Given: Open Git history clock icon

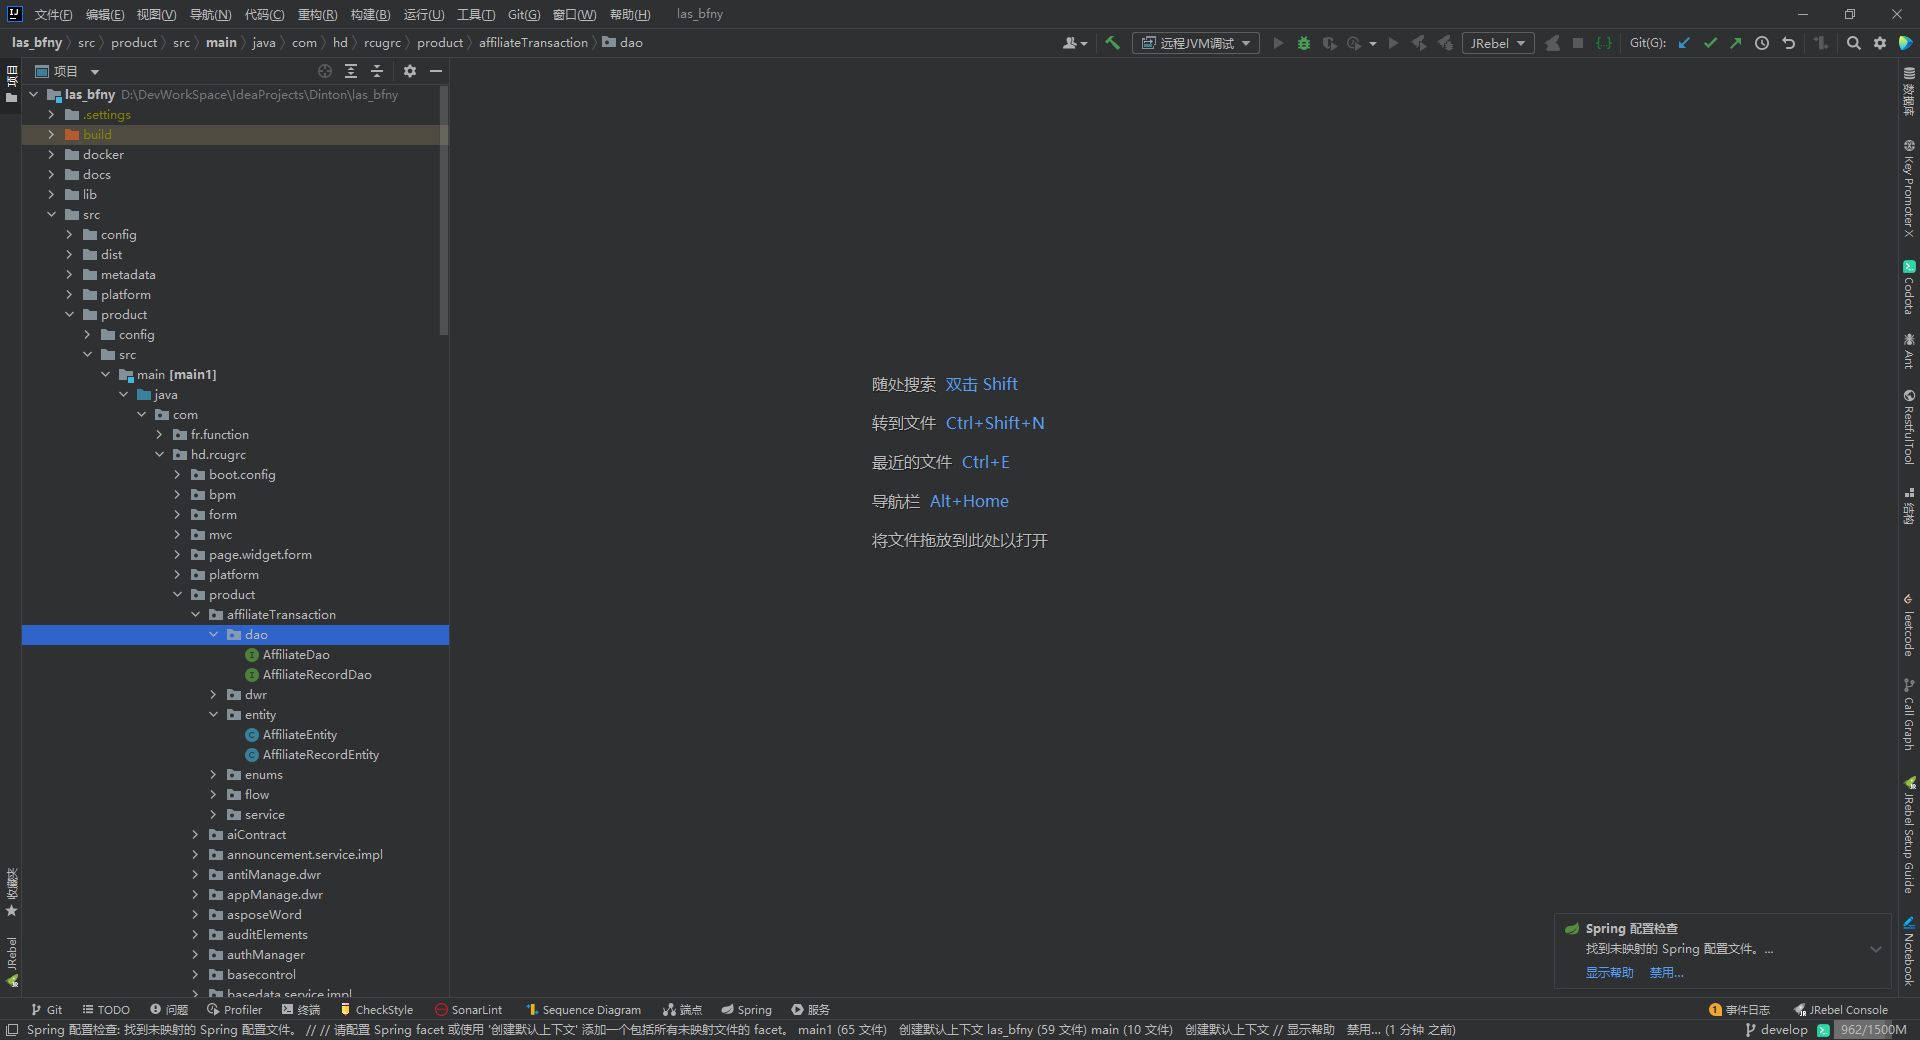Looking at the screenshot, I should click(x=1762, y=43).
